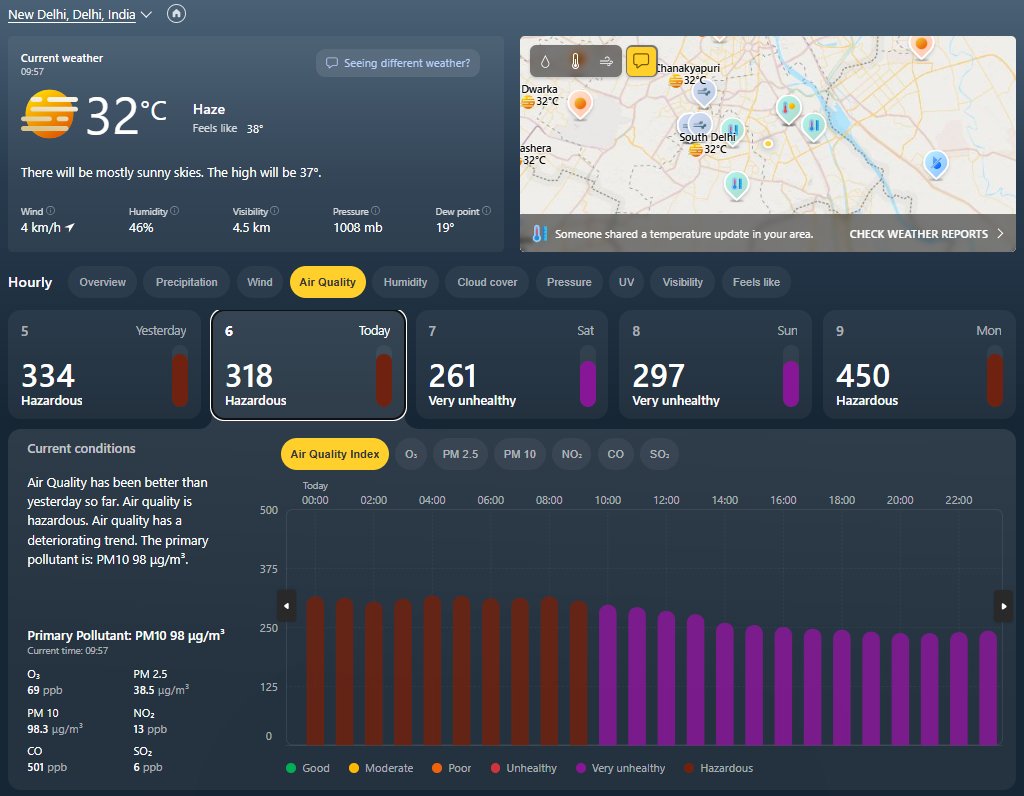Image resolution: width=1024 pixels, height=796 pixels.
Task: Click the Good green legend dot
Action: point(291,768)
